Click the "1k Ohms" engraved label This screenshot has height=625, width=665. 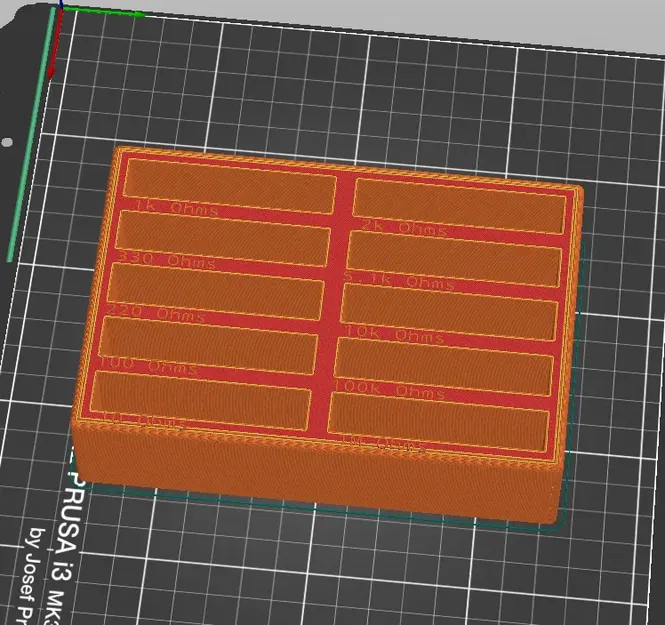click(x=176, y=207)
